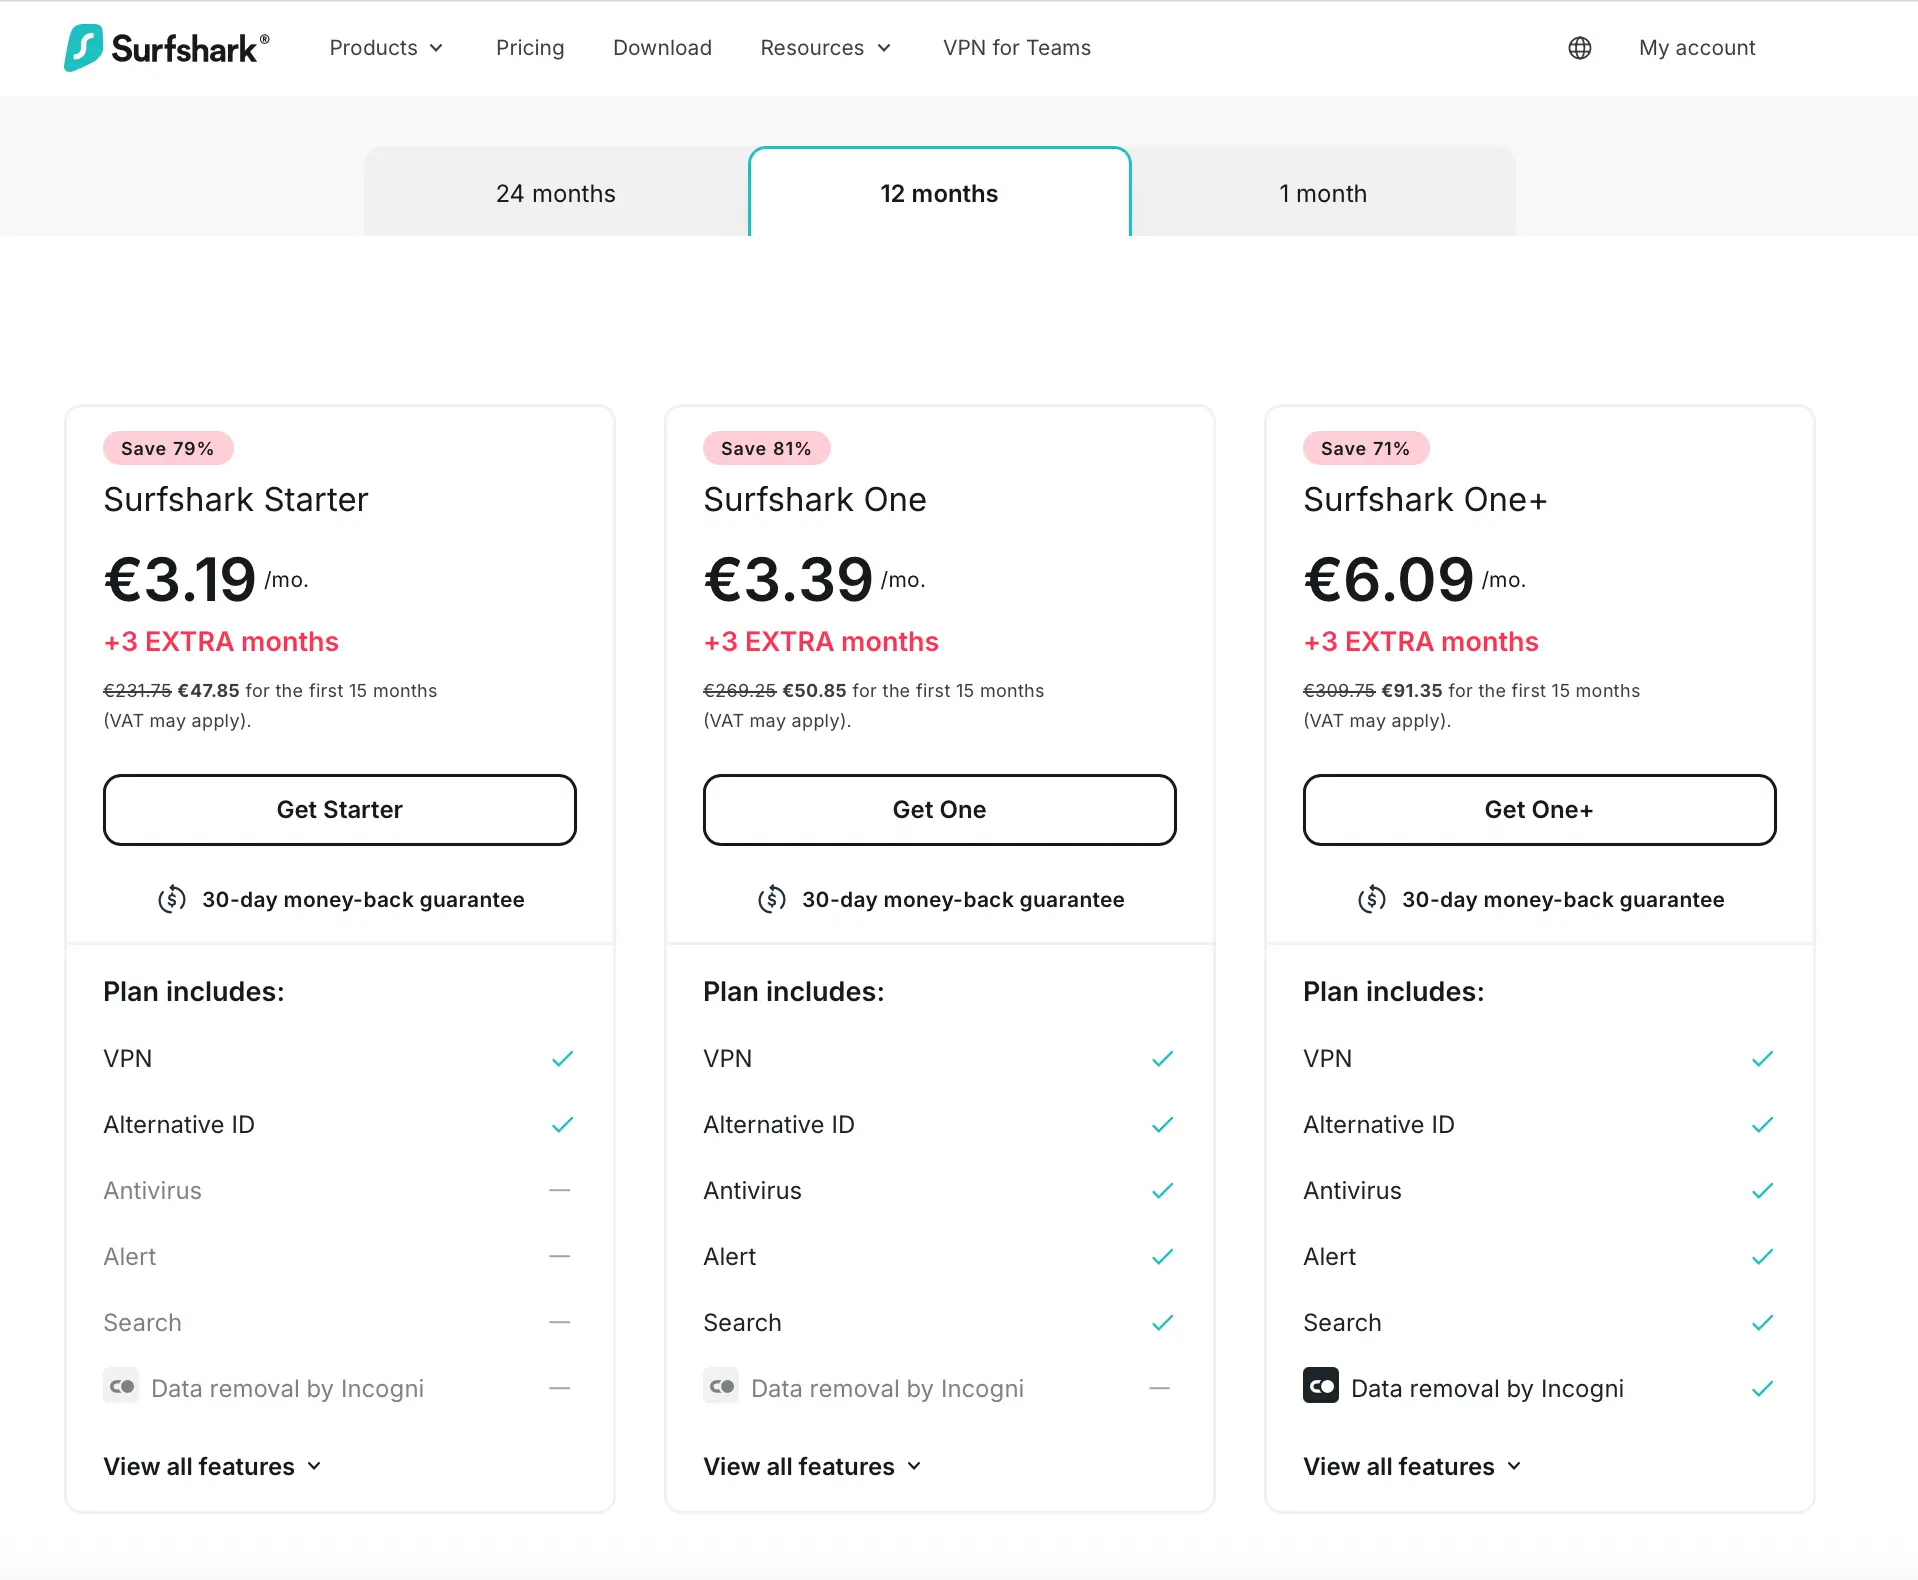The height and width of the screenshot is (1580, 1918).
Task: Click VPN checkmark in Starter plan
Action: pyautogui.click(x=562, y=1058)
